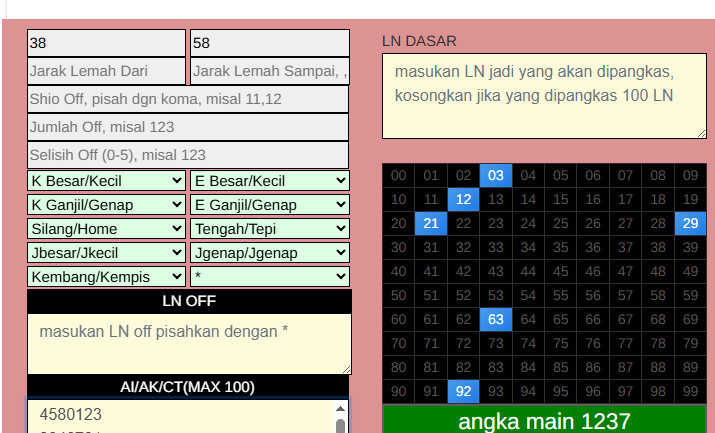Click the scrollbar up arrow in AI/AK/CT box

341,408
